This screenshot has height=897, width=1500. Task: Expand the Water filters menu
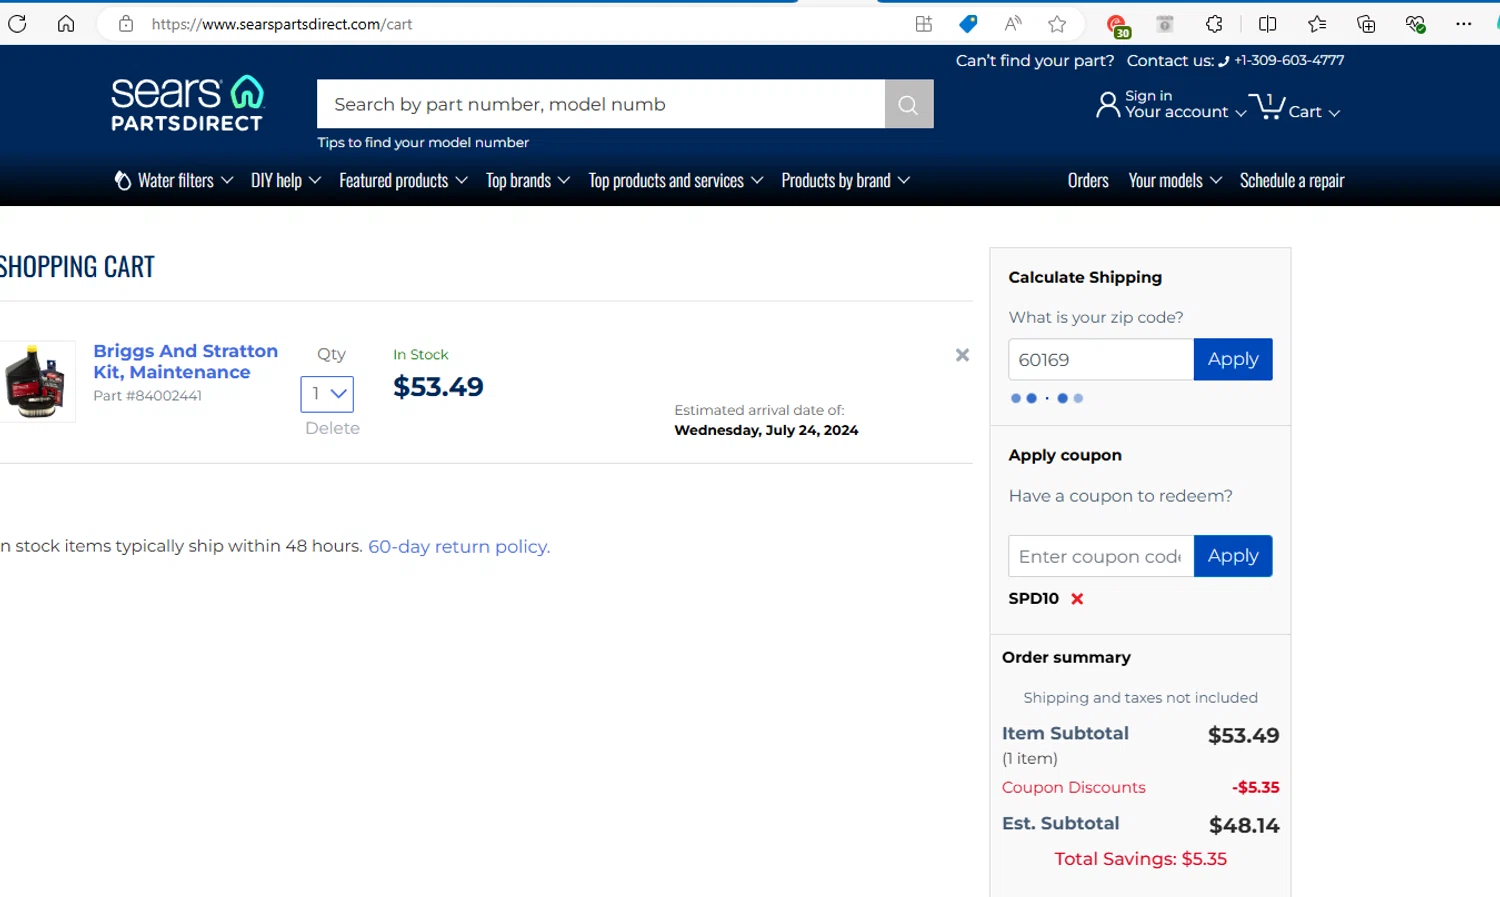click(174, 181)
